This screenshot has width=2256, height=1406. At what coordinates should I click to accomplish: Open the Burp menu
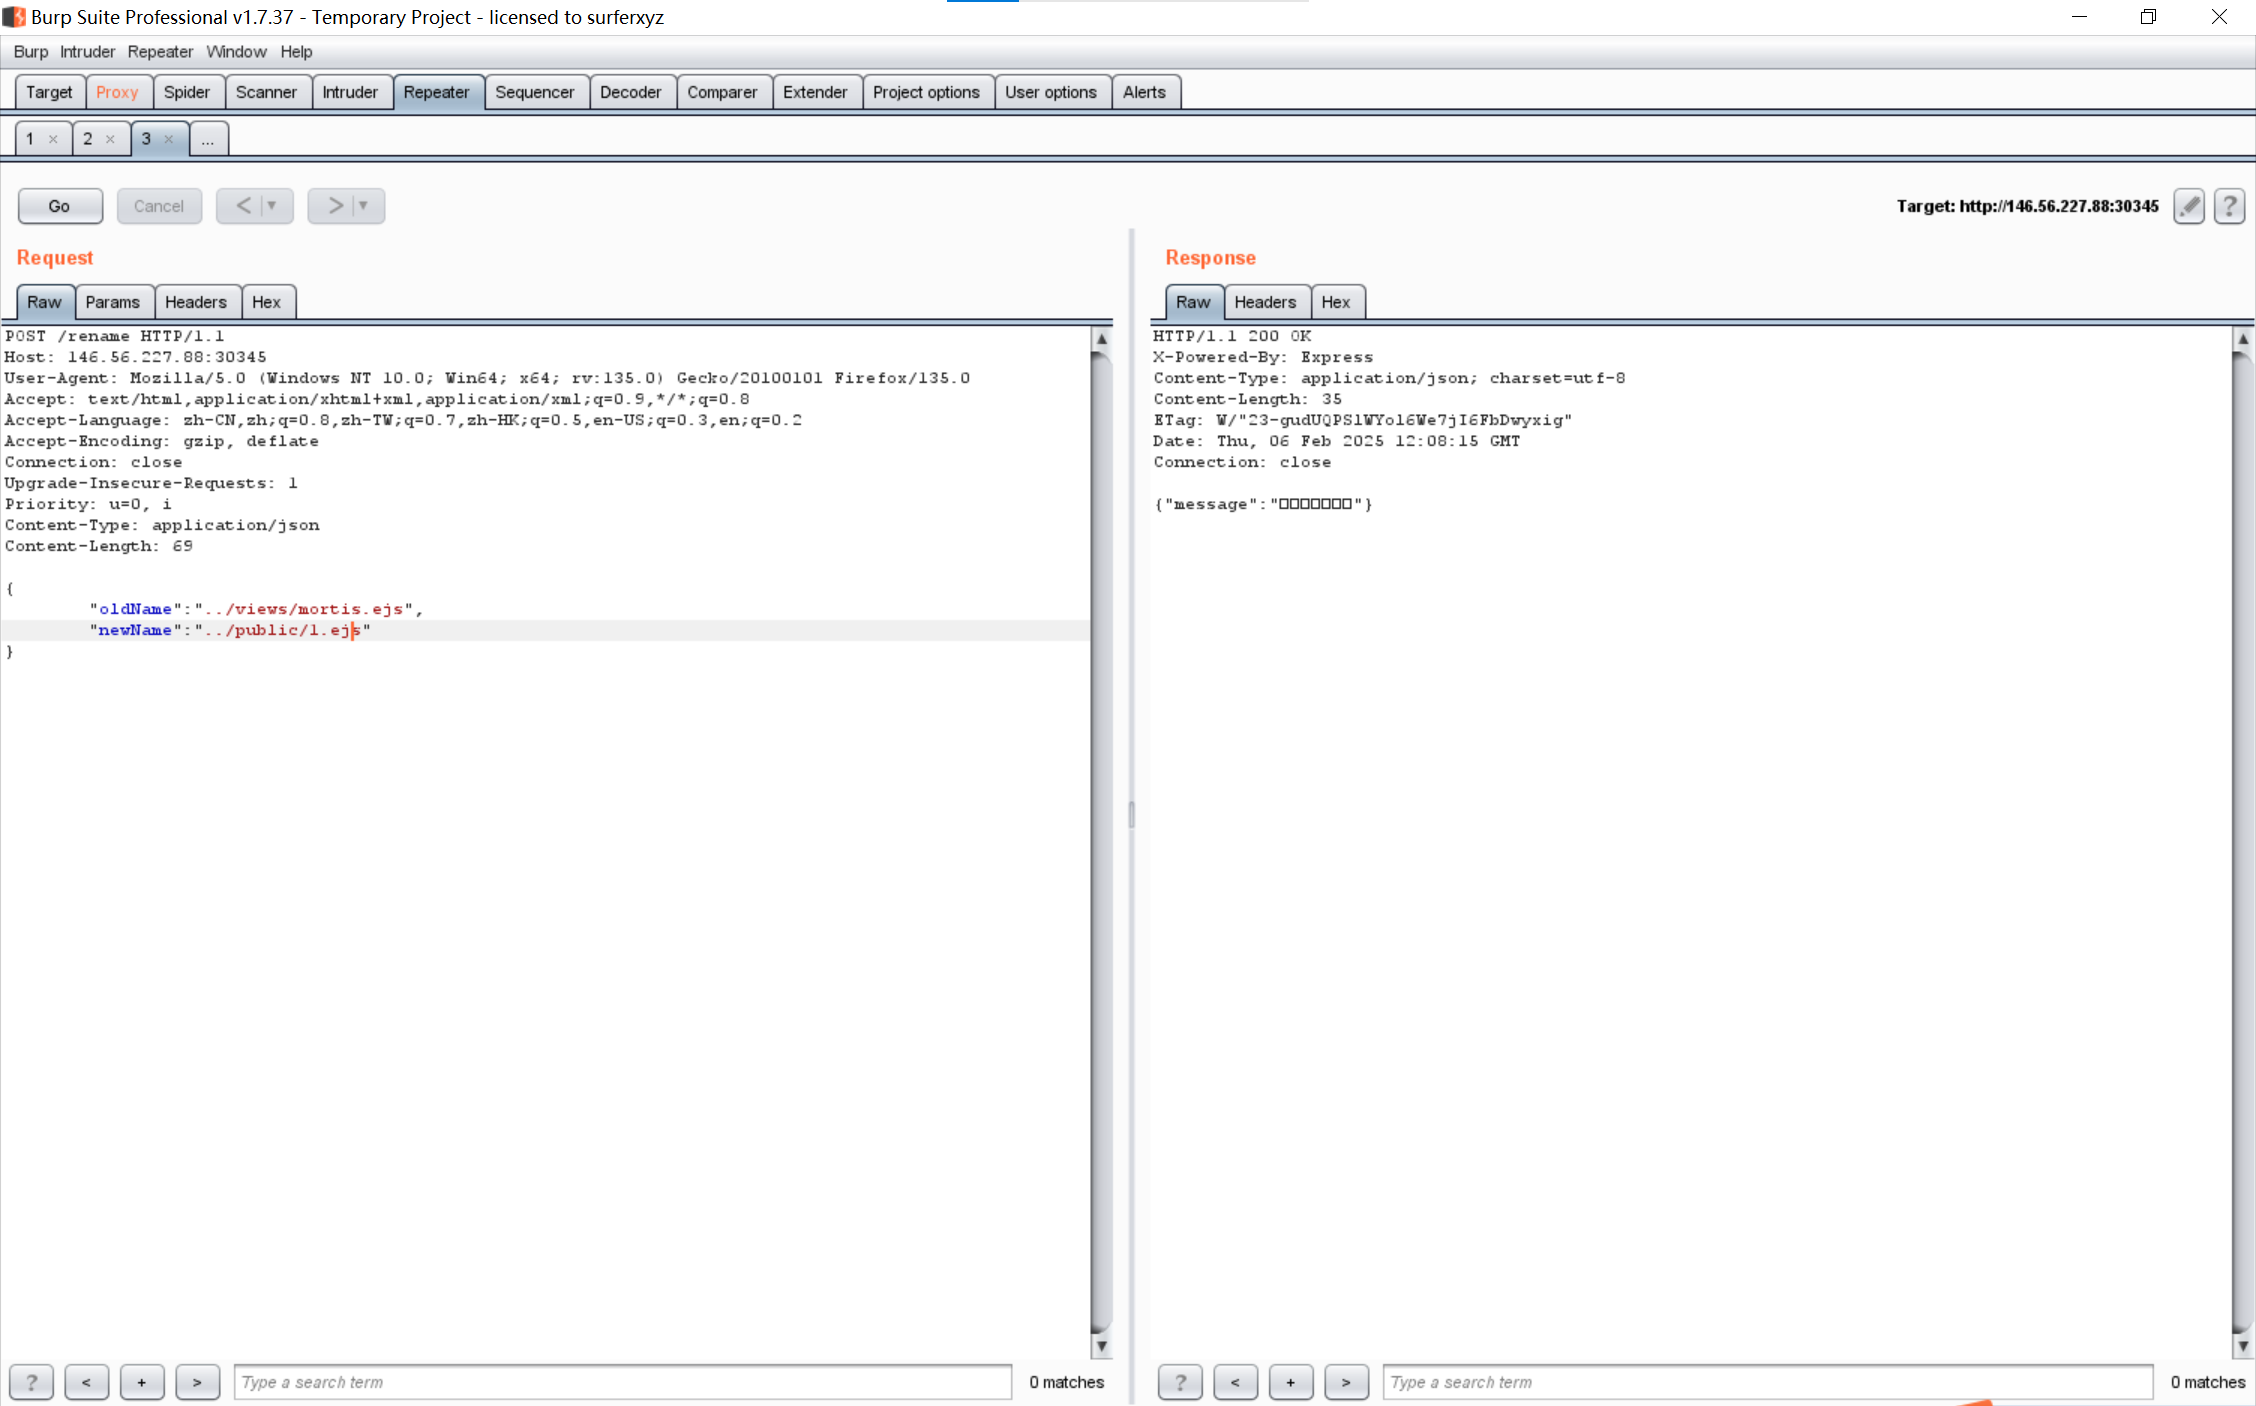(31, 52)
